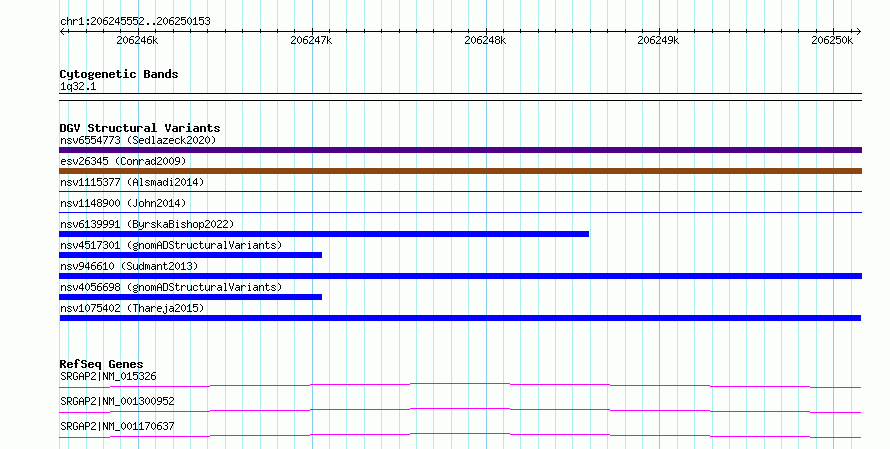Click the nsv4517301 (gnomADStructuralVariants) label
Viewport: 890px width, 449px height.
coord(171,245)
